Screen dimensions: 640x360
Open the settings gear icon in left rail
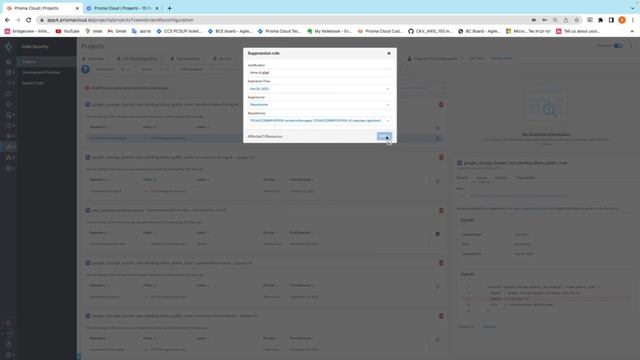[8, 168]
